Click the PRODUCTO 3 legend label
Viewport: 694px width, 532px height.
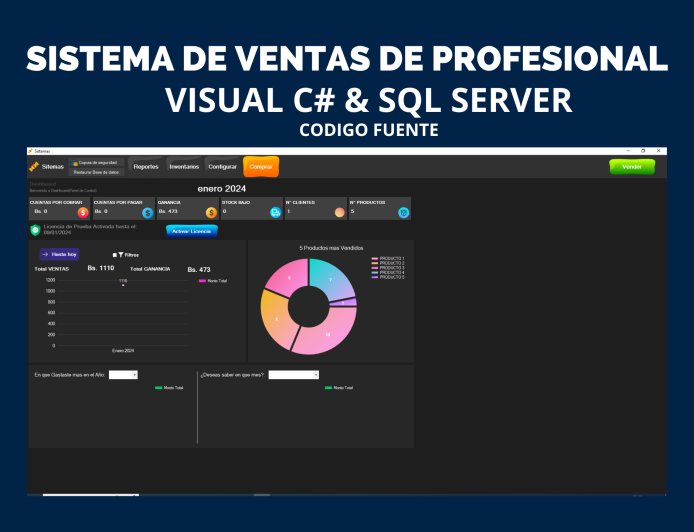tap(392, 268)
